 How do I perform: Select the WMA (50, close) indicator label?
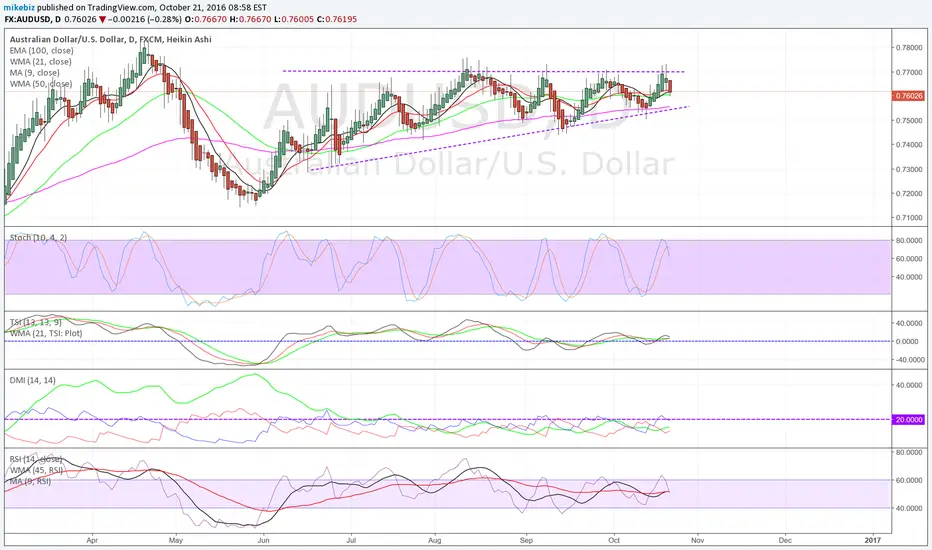pos(40,84)
